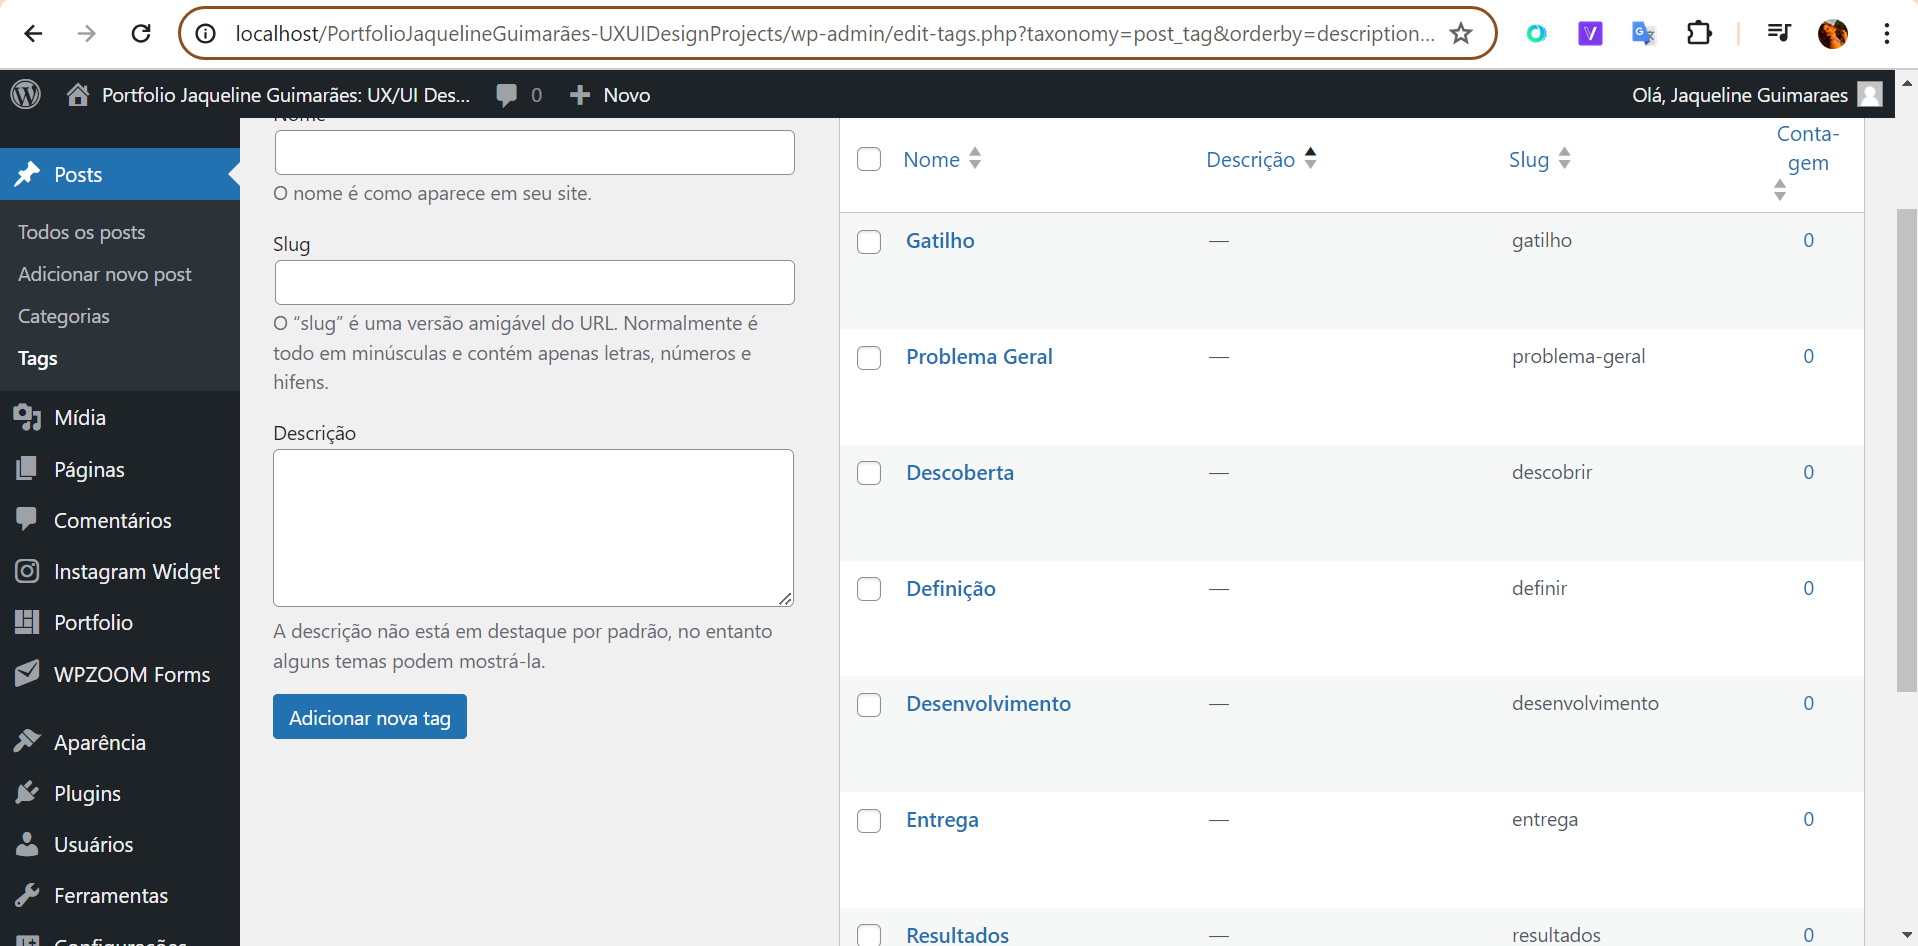1918x946 pixels.
Task: Open the Entrega tag link
Action: click(x=942, y=820)
